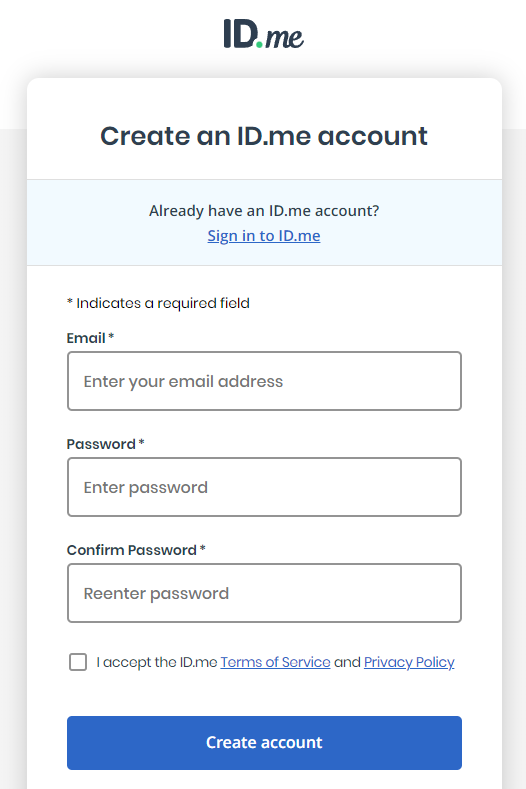Open the Sign in to ID.me link
This screenshot has width=526, height=789.
[264, 235]
